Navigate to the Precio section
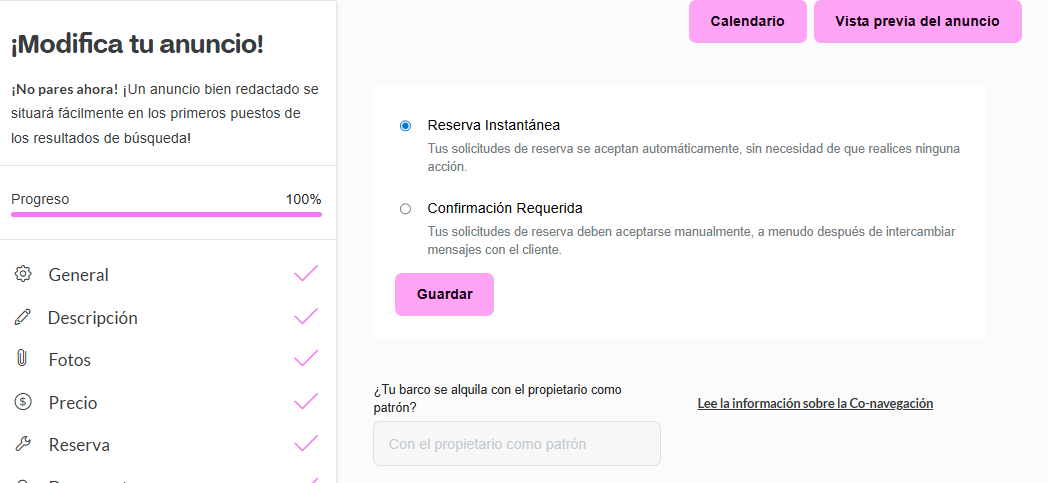This screenshot has width=1048, height=483. (x=73, y=403)
